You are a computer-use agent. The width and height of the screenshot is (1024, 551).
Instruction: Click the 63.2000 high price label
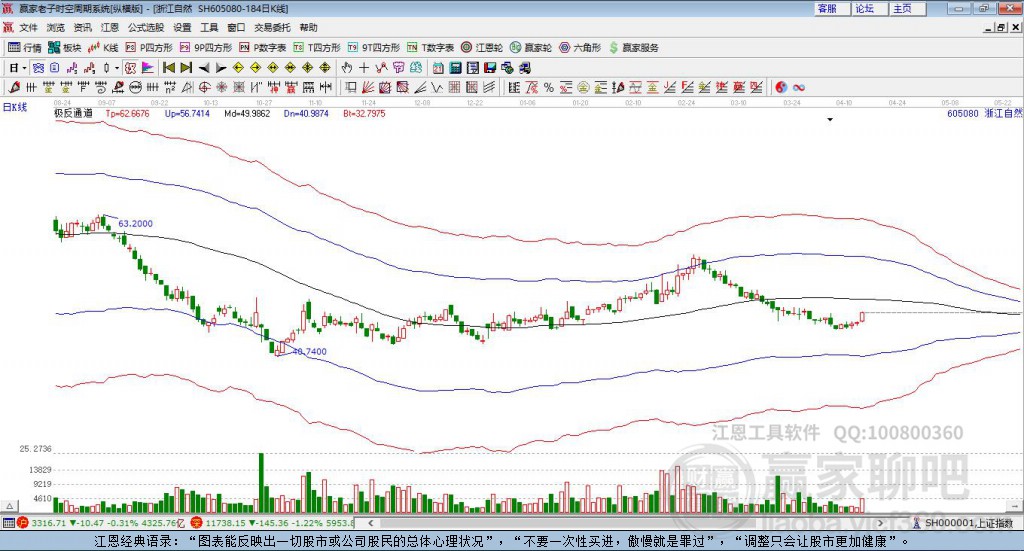(x=135, y=223)
